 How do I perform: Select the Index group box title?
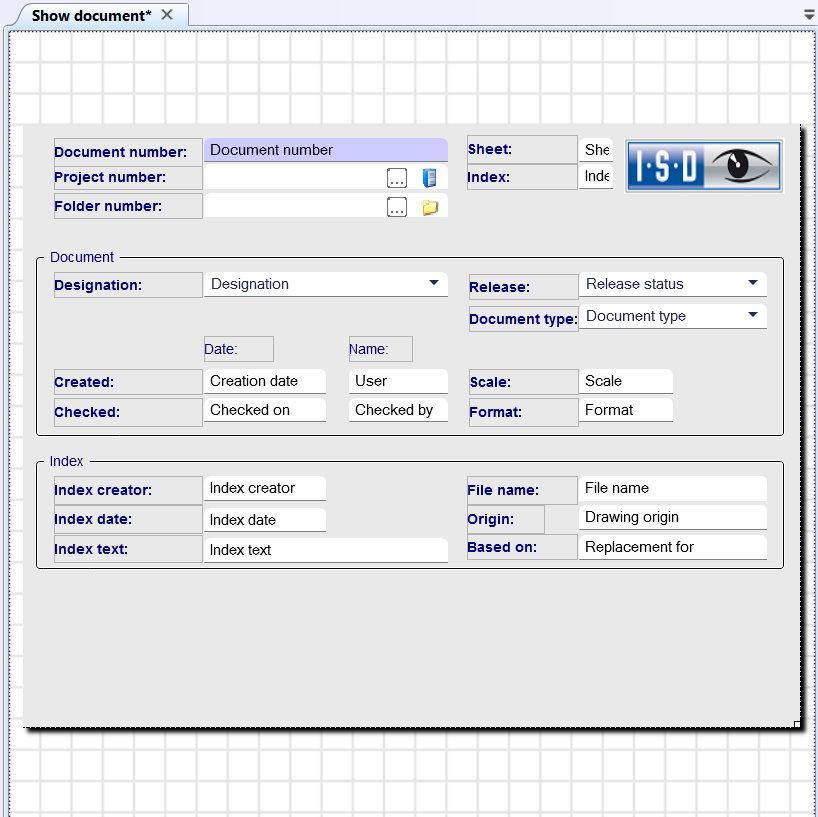[x=66, y=461]
